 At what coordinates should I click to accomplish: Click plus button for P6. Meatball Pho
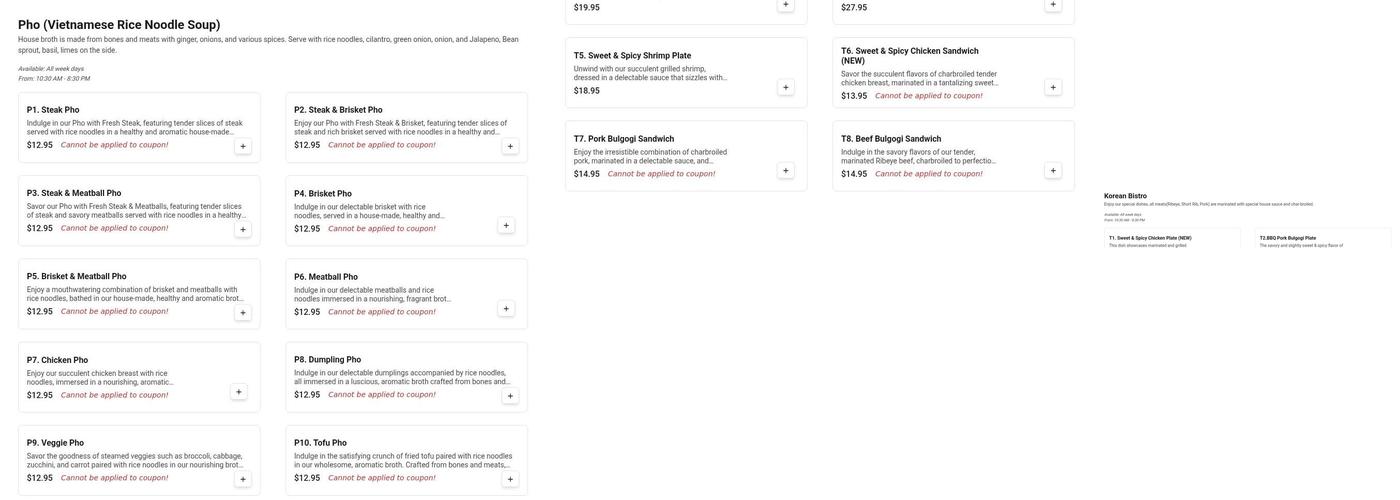point(506,309)
